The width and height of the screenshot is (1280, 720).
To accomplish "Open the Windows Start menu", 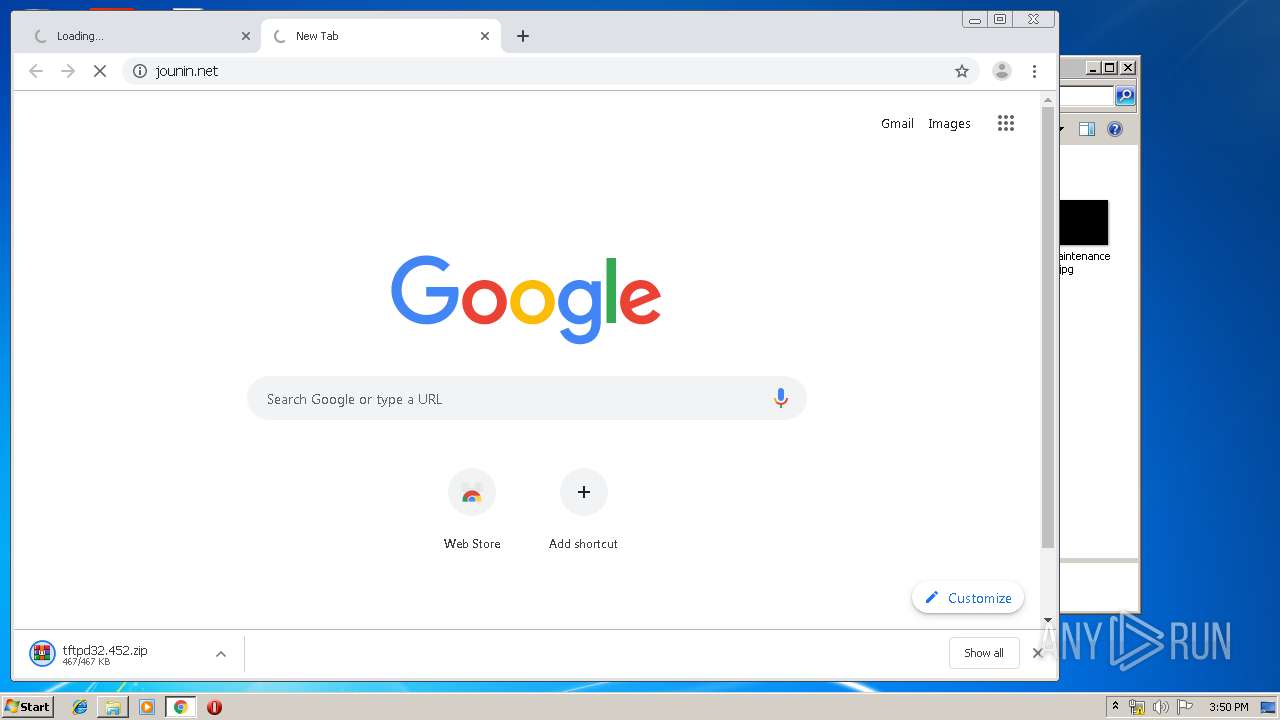I will (x=28, y=707).
